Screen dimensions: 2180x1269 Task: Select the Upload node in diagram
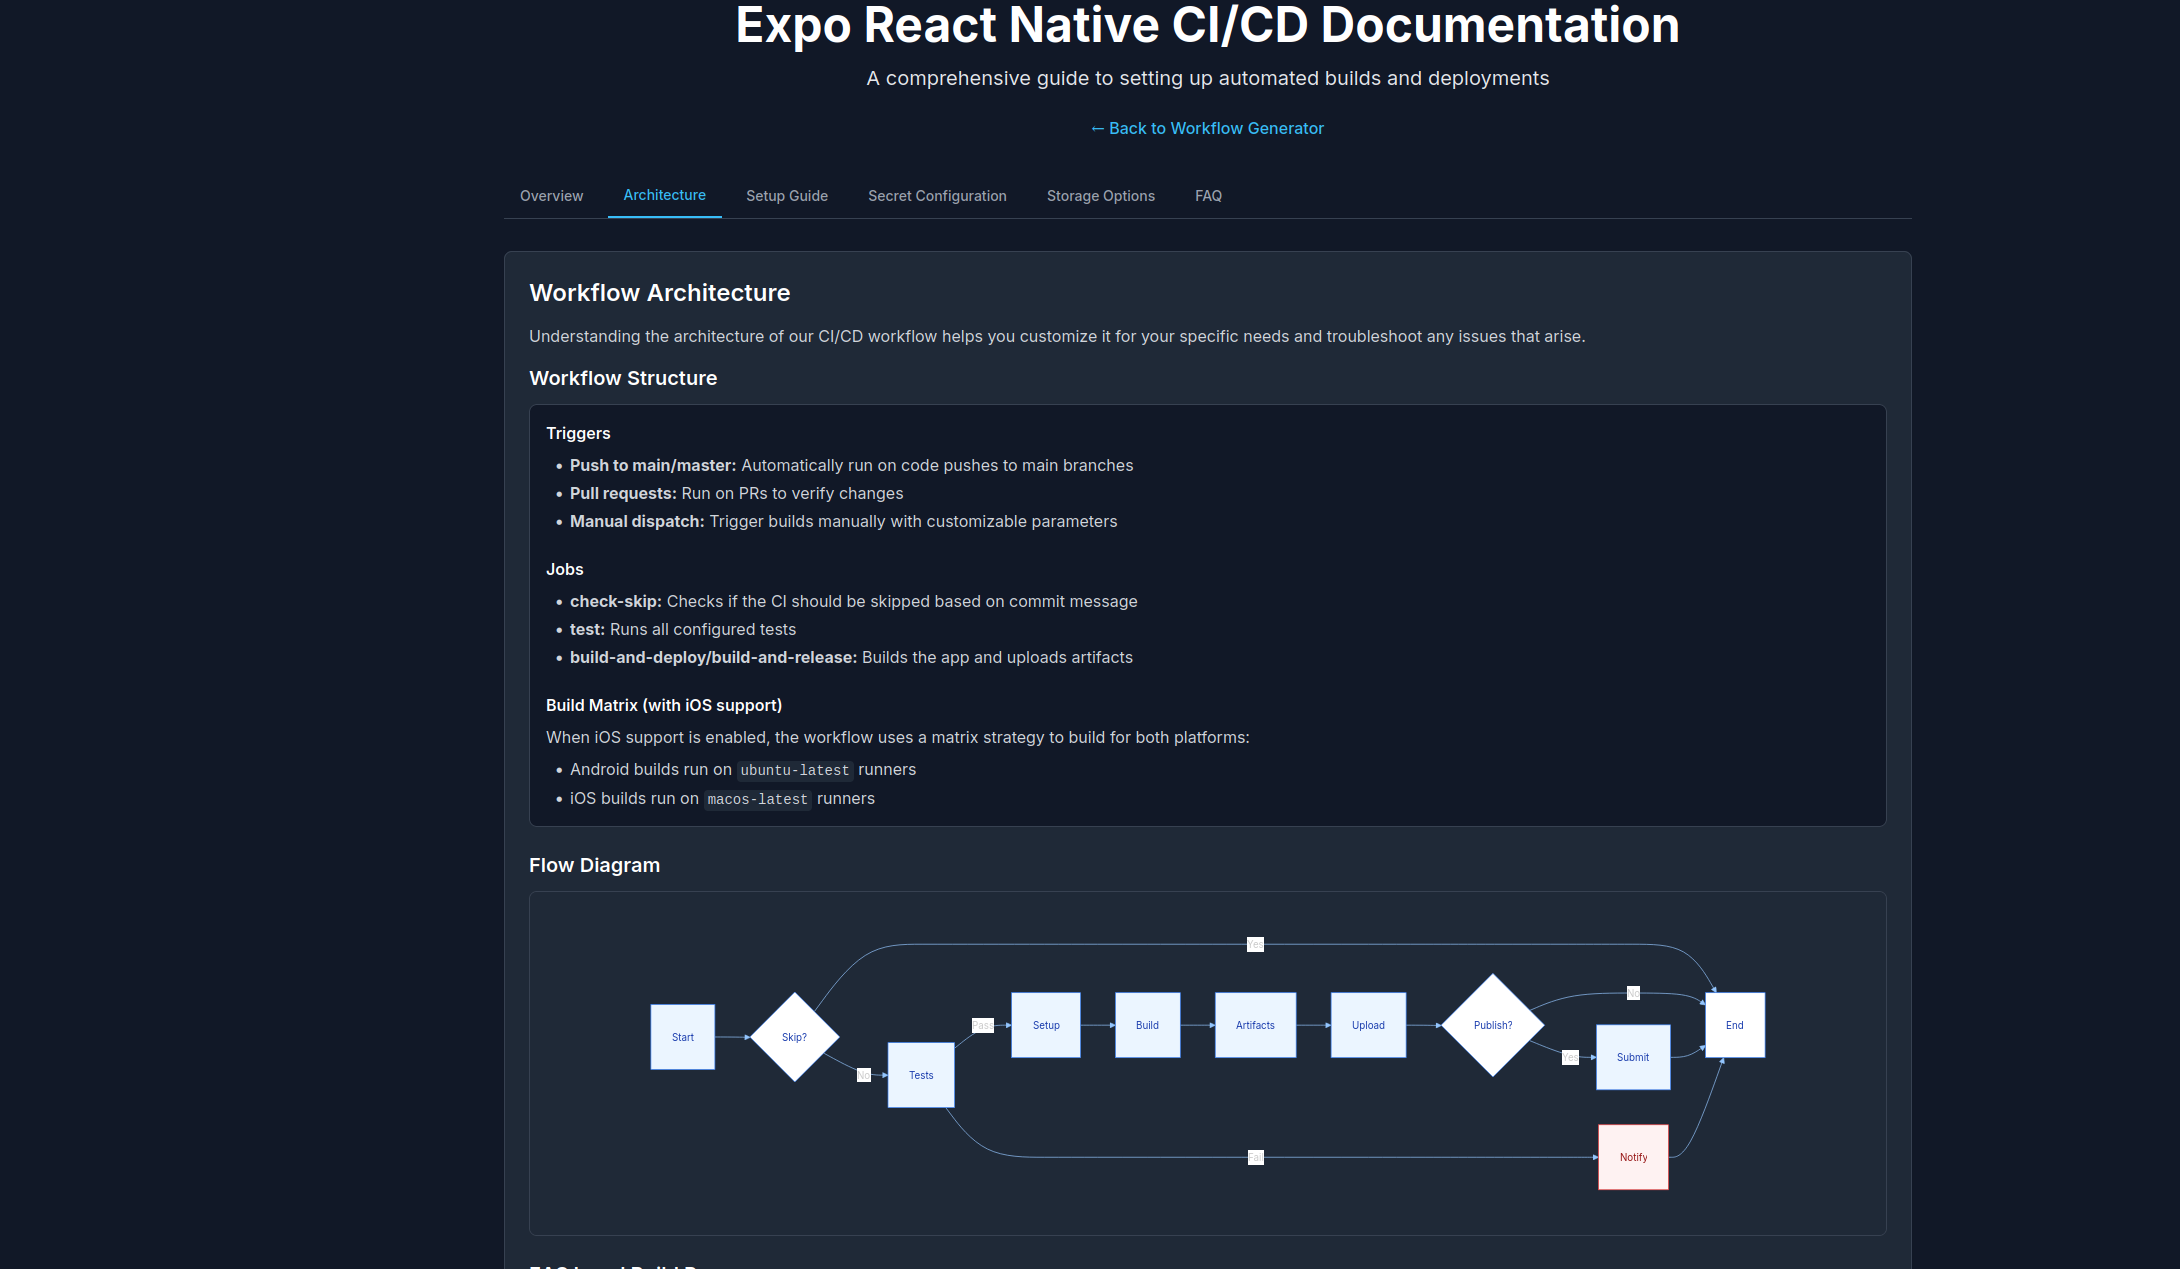(x=1368, y=1025)
